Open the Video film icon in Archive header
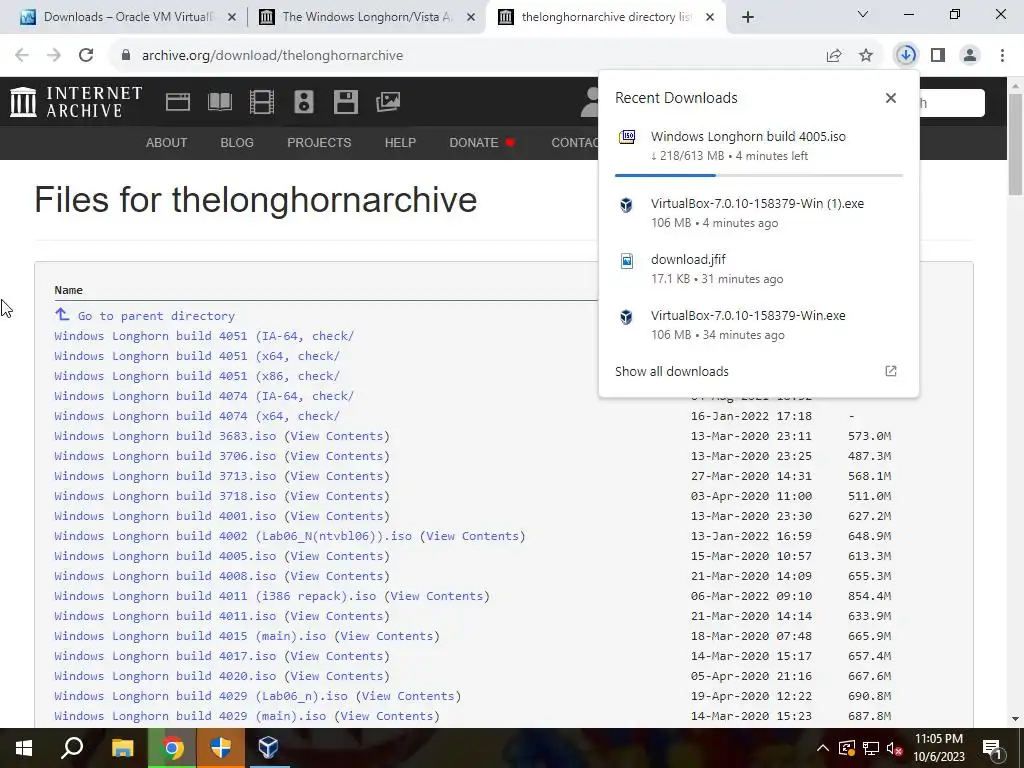The image size is (1024, 768). tap(262, 102)
